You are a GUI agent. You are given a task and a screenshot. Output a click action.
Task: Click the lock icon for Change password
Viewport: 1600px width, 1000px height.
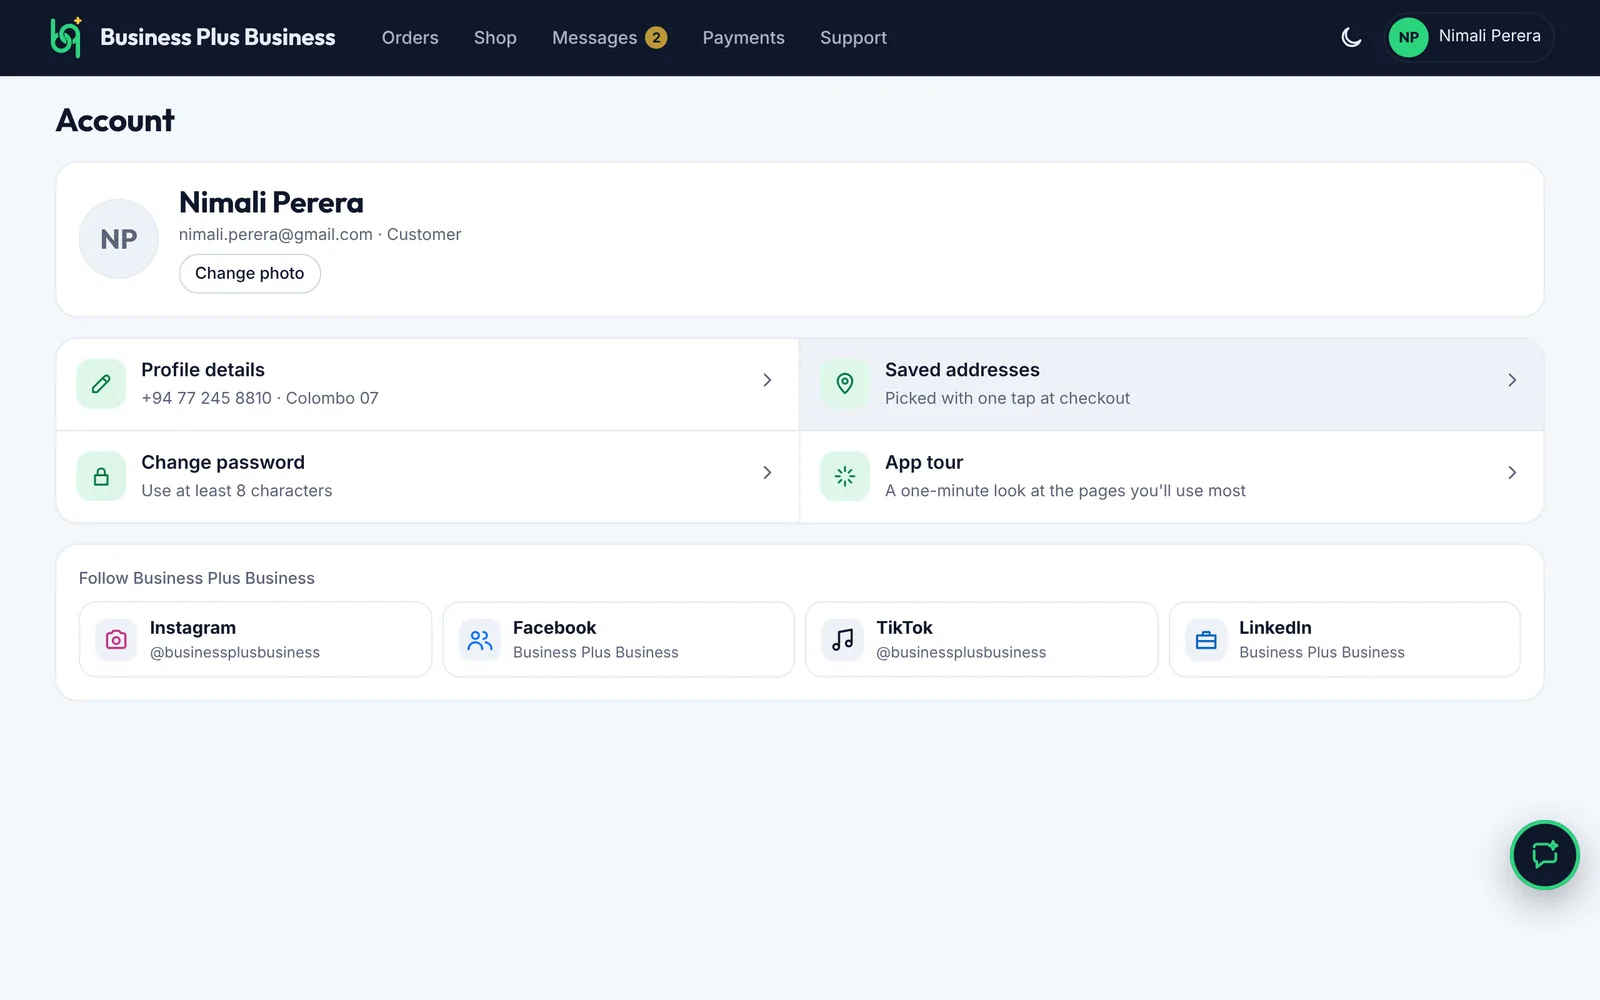(101, 477)
